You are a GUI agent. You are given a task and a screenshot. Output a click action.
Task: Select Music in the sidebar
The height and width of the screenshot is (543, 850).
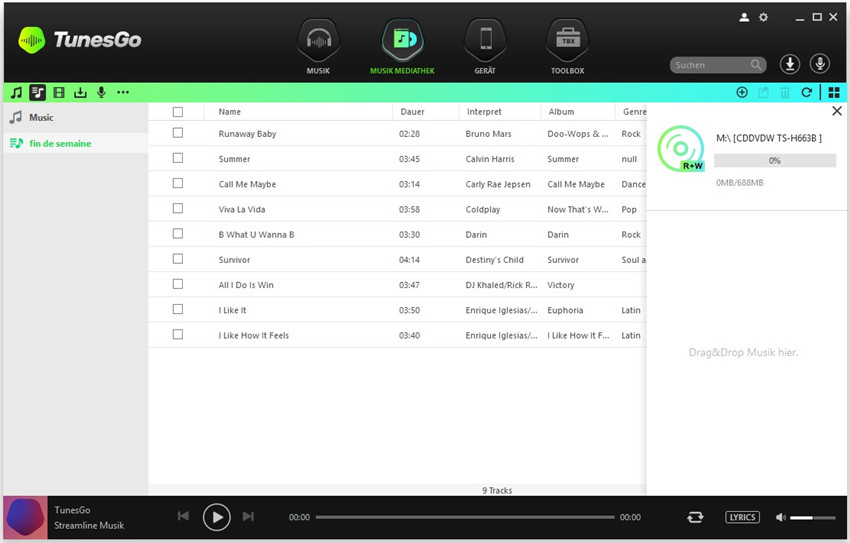75,118
